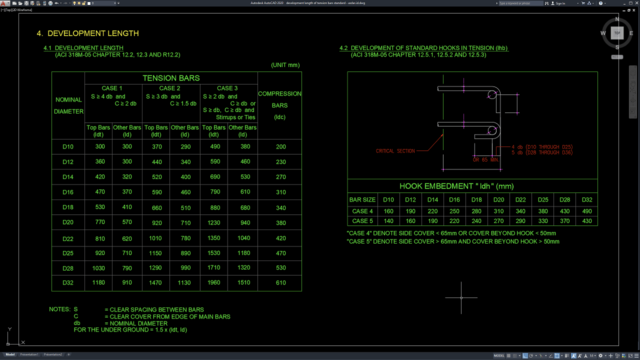The image size is (640, 360).
Task: Switch to the Model tab
Action: point(10,355)
